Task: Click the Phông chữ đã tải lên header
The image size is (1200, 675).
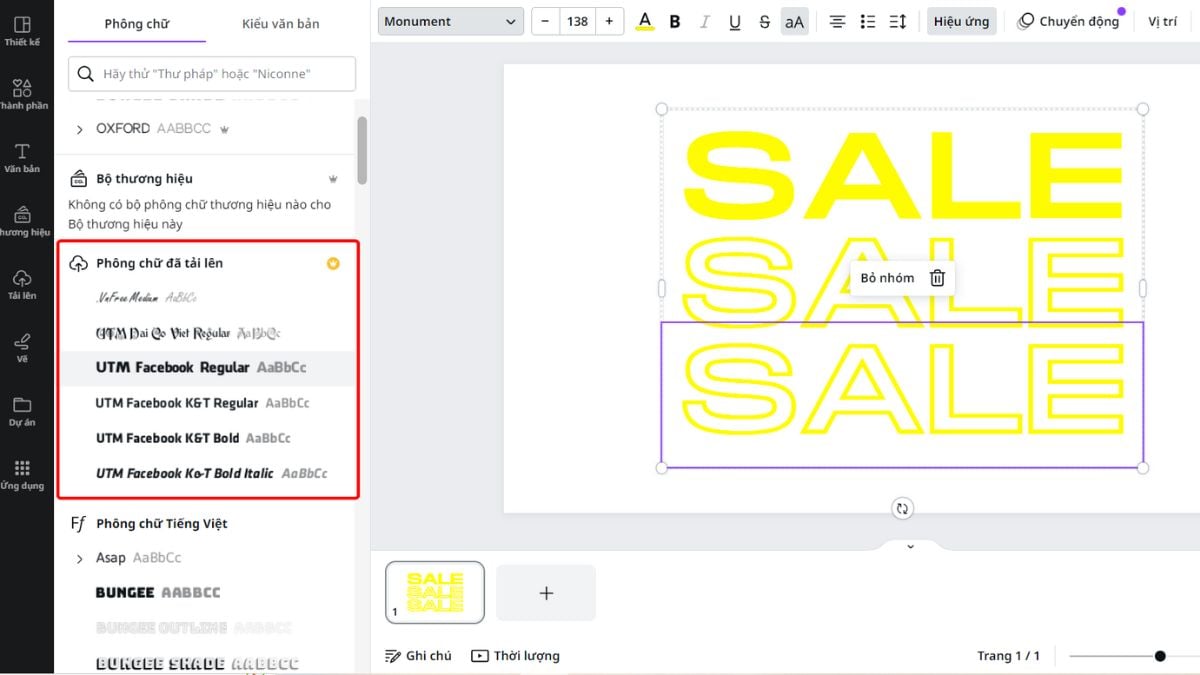Action: [160, 263]
